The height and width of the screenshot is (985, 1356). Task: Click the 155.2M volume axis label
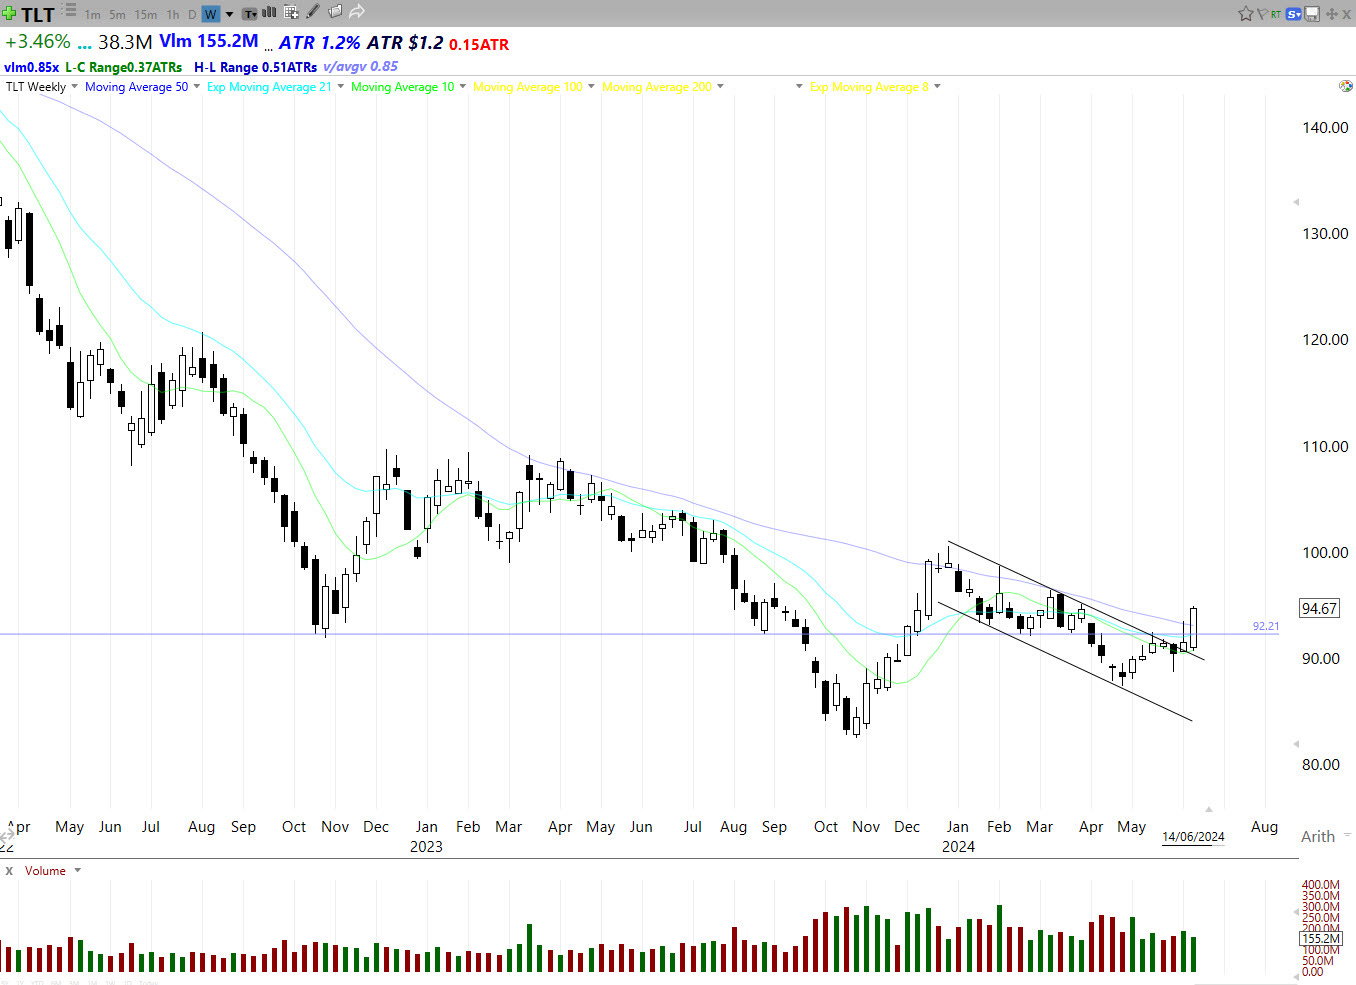coord(1319,939)
